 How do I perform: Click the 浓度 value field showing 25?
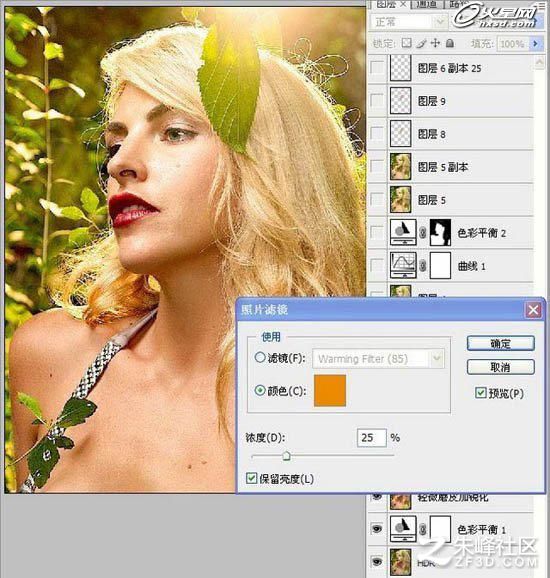pyautogui.click(x=372, y=438)
